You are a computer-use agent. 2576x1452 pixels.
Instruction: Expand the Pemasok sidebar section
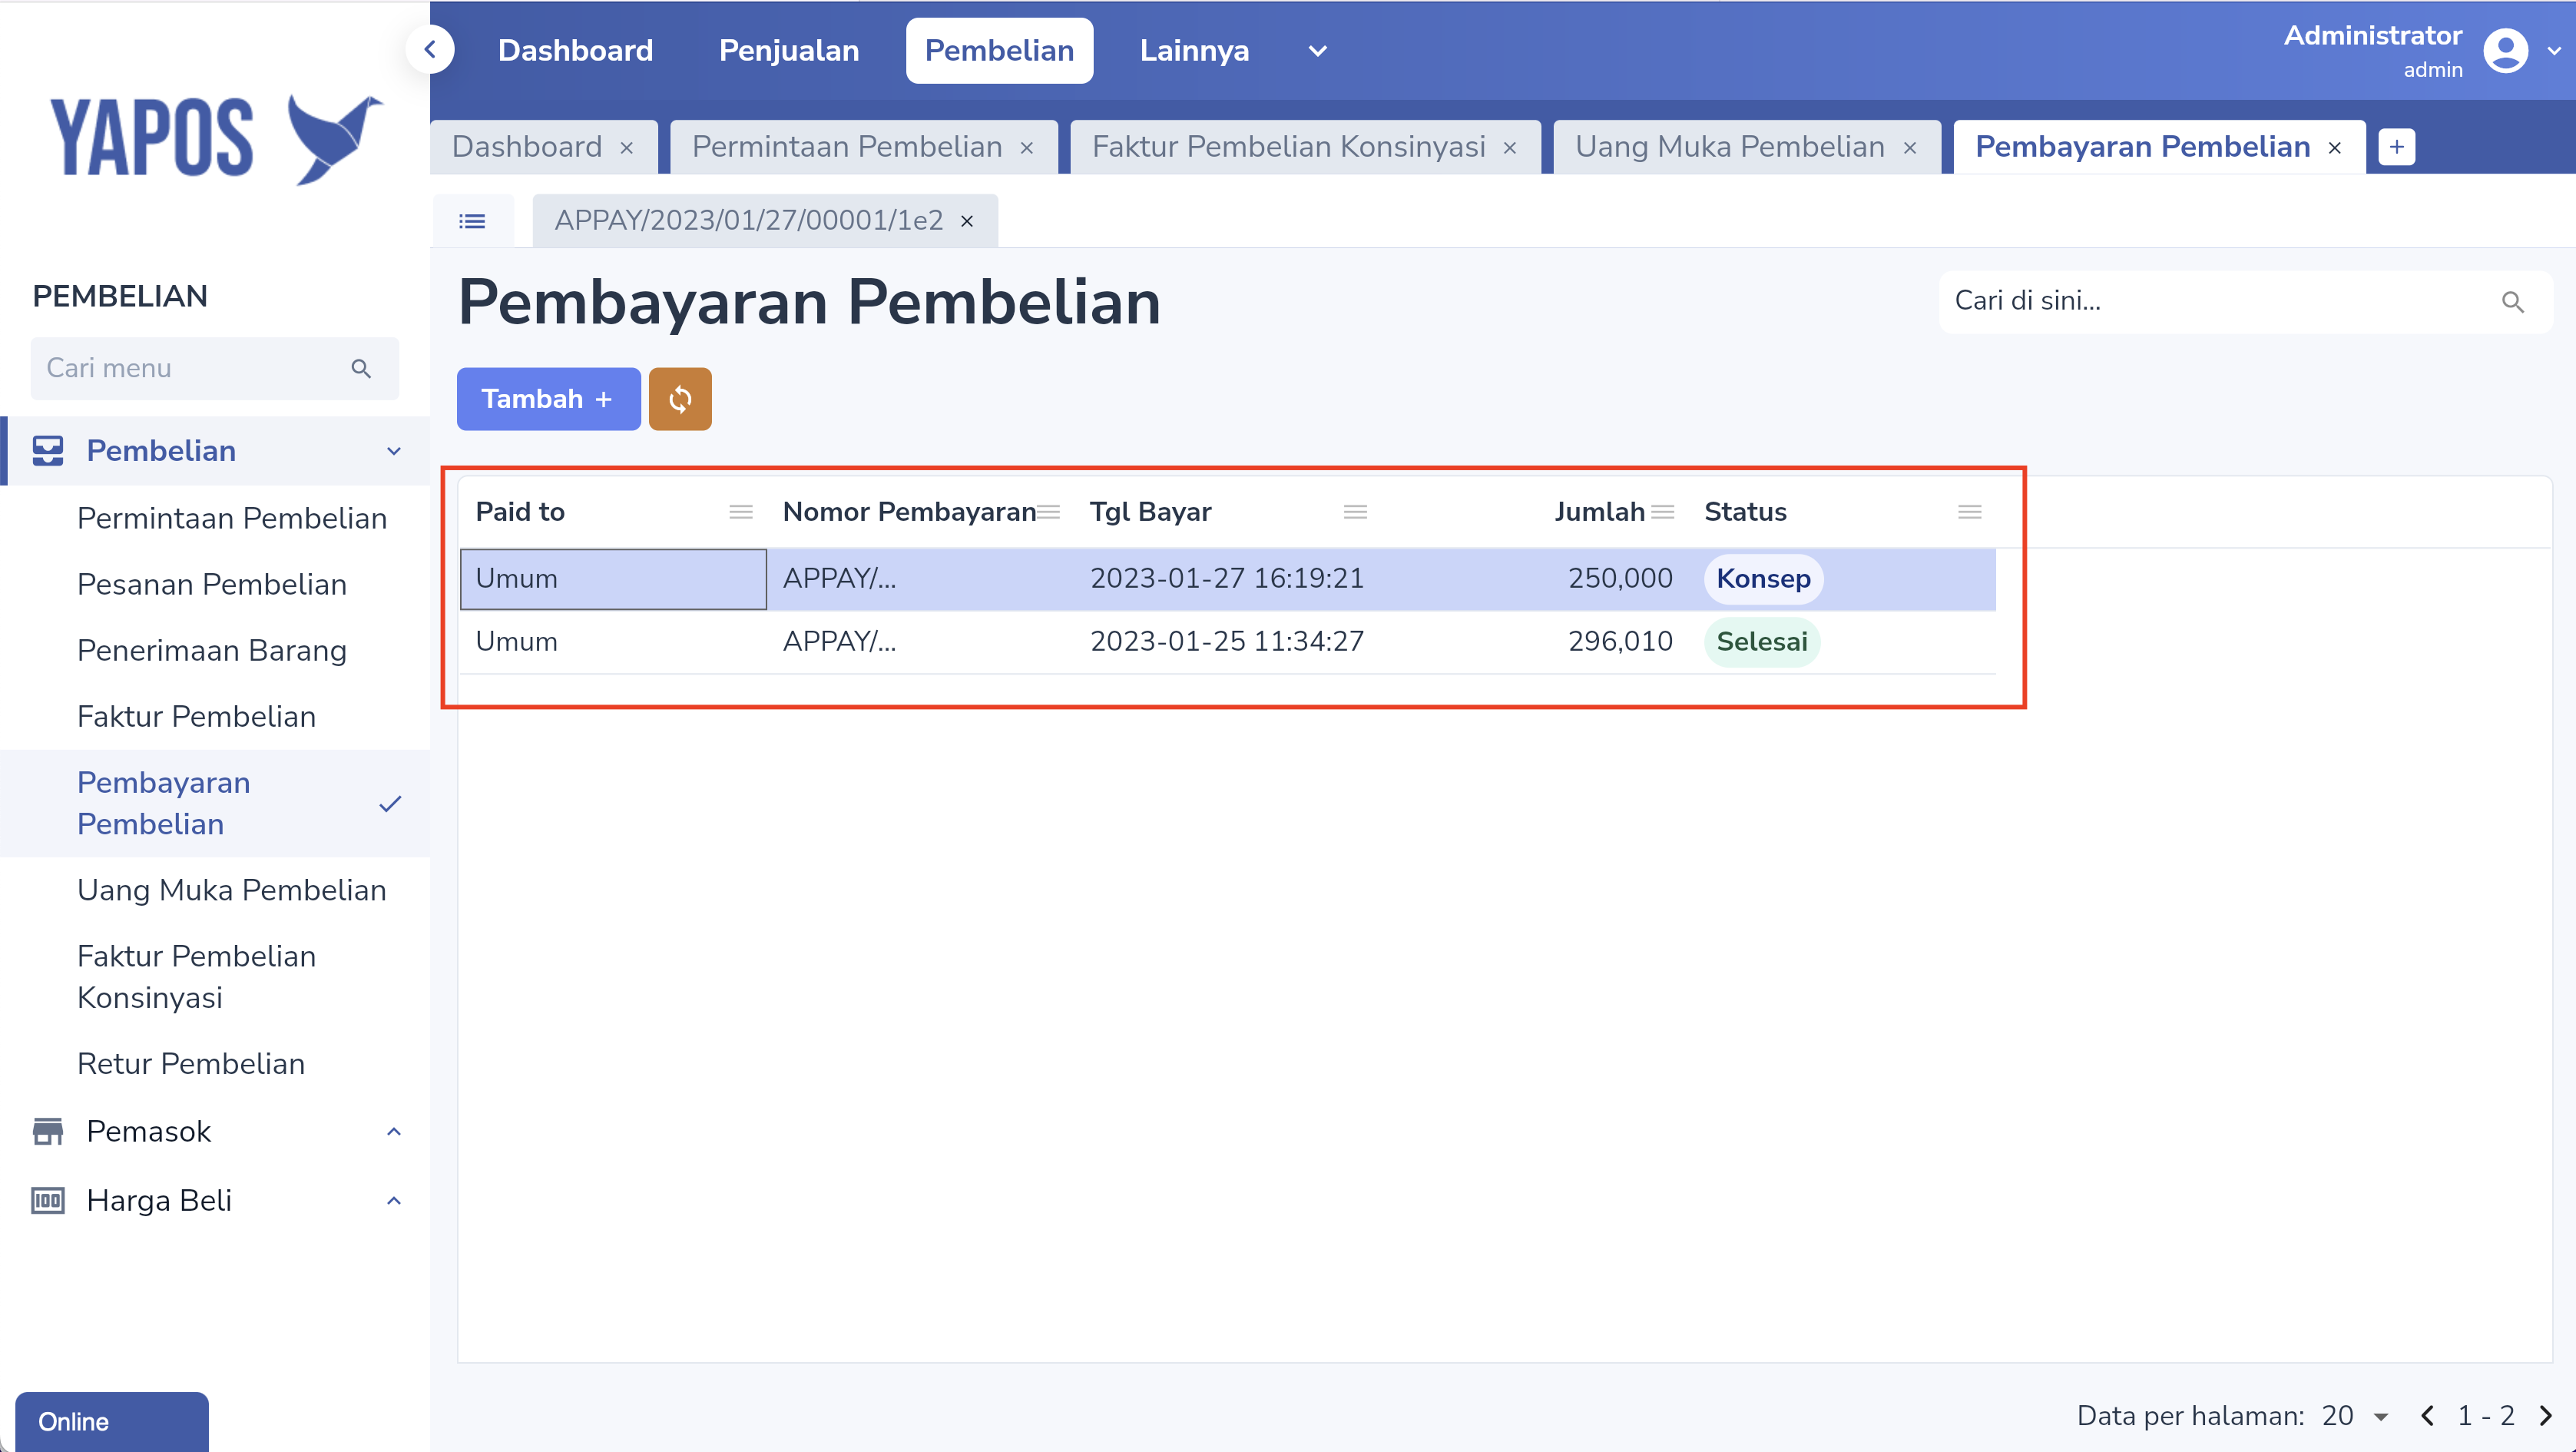(394, 1132)
